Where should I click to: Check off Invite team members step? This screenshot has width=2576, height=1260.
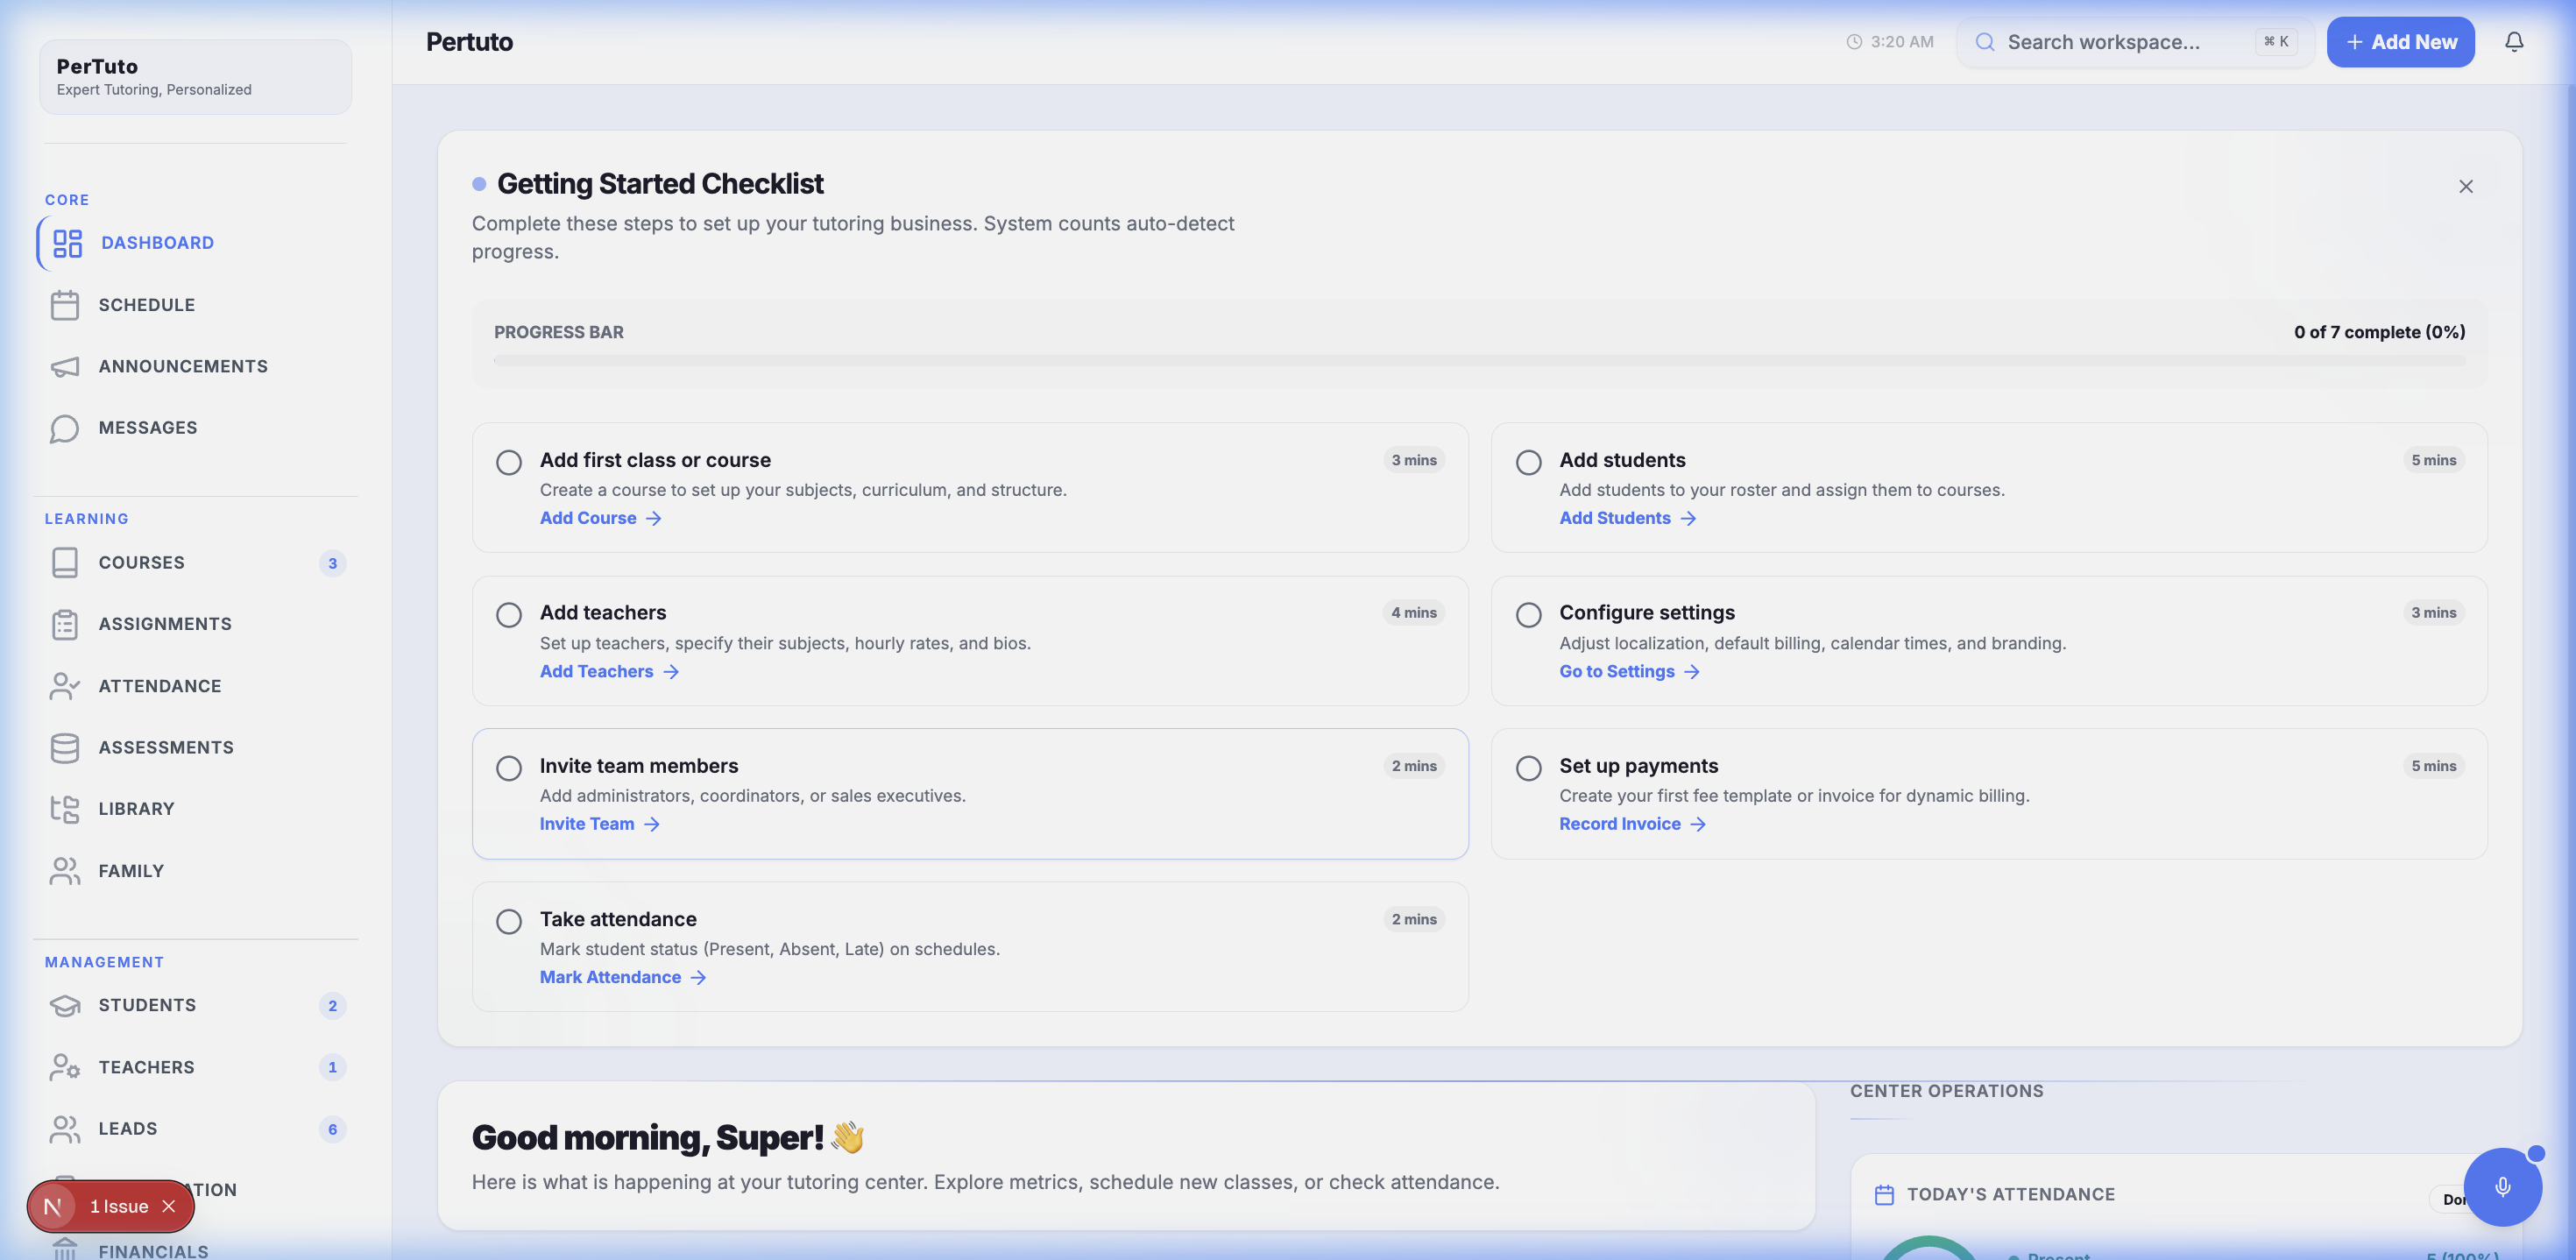509,768
